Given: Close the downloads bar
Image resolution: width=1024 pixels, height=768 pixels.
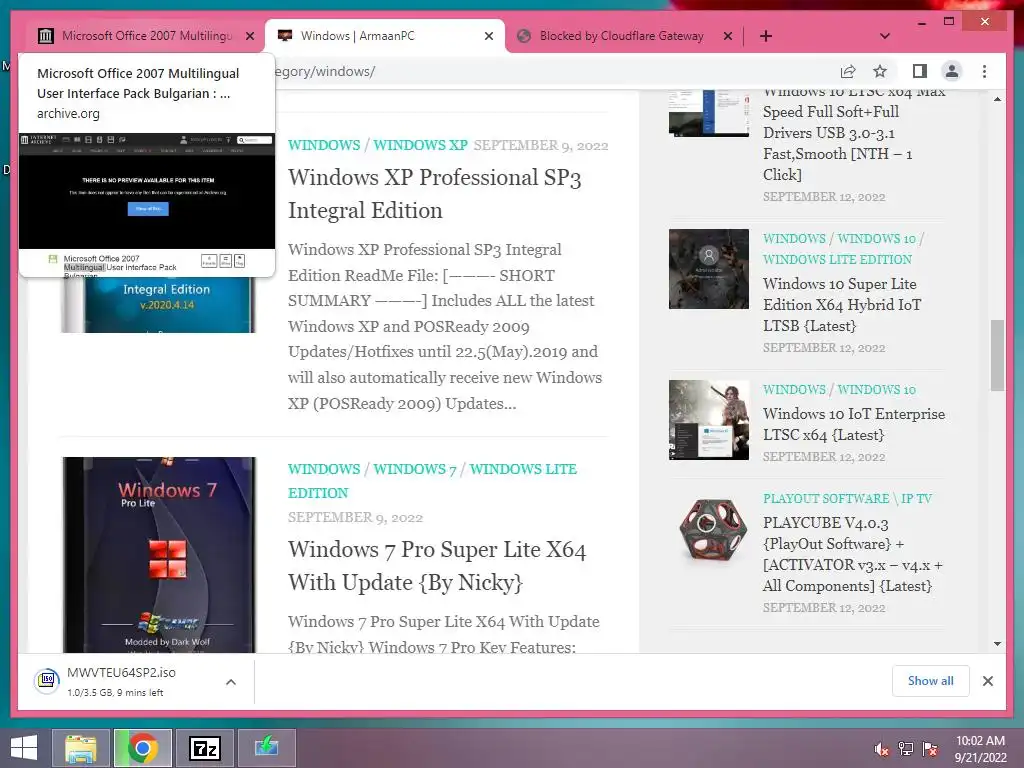Looking at the screenshot, I should (987, 681).
